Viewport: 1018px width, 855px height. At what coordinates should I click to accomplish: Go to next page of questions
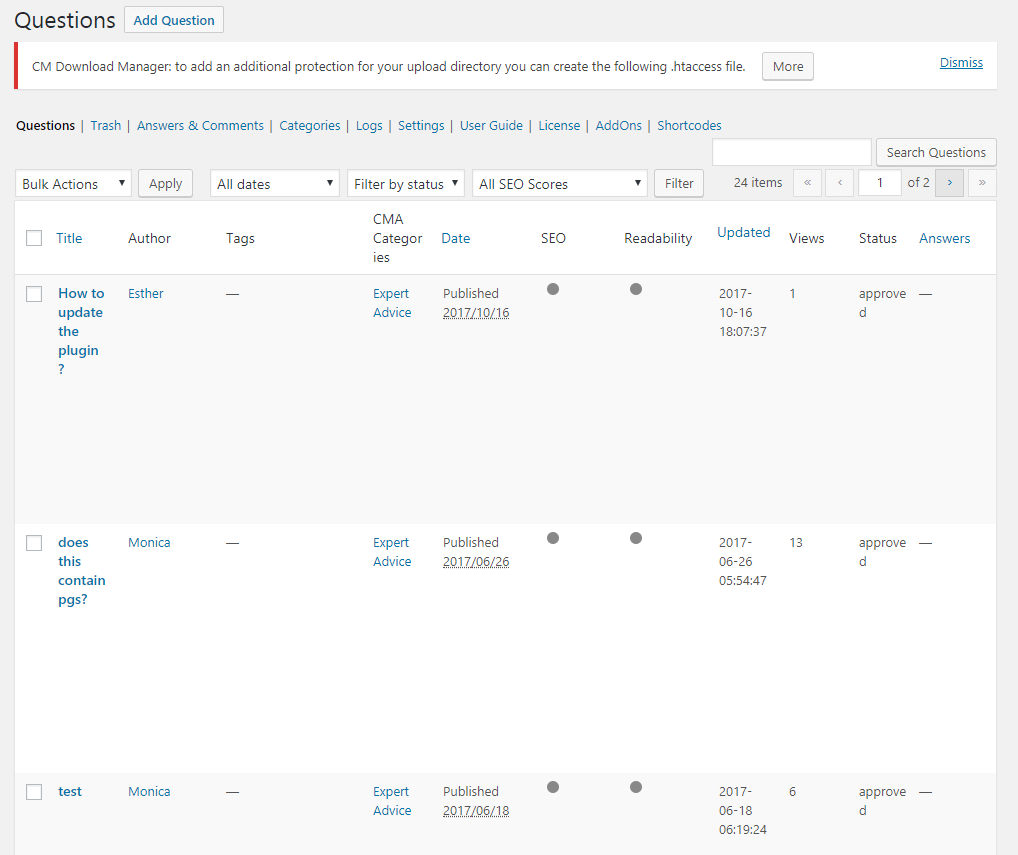pyautogui.click(x=949, y=183)
